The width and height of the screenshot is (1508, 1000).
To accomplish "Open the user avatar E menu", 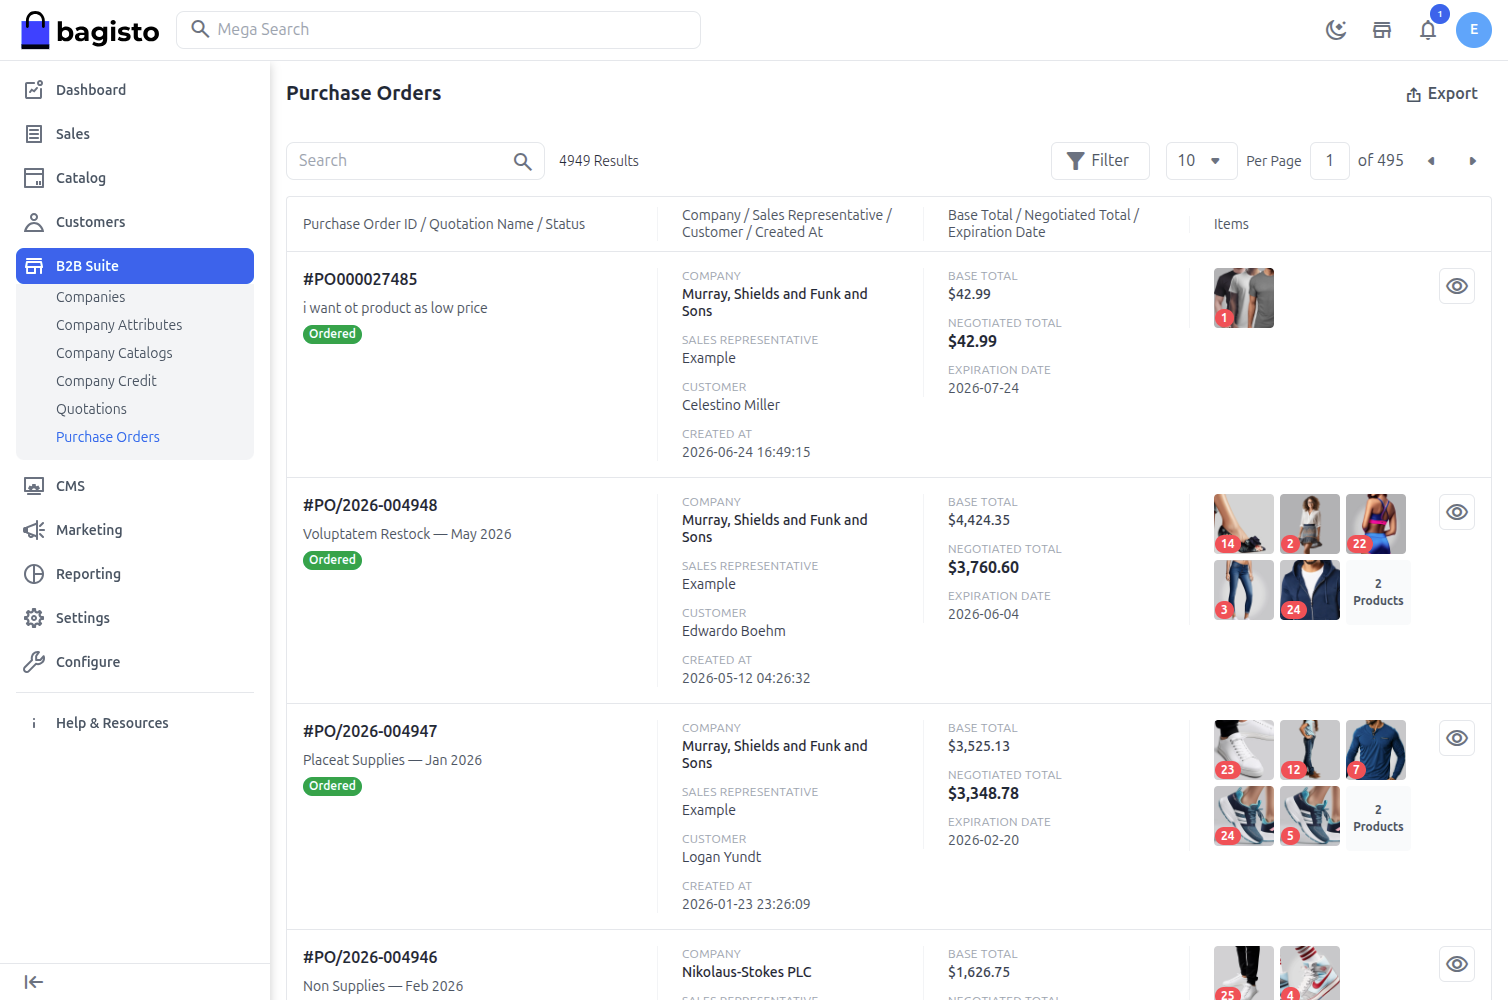I will tap(1474, 30).
